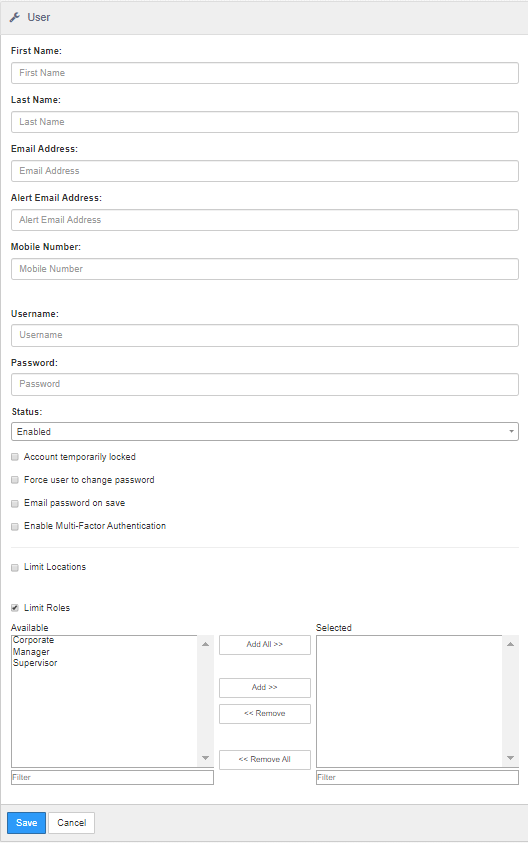528x843 pixels.
Task: Click the wrench icon beside User title
Action: coord(15,17)
